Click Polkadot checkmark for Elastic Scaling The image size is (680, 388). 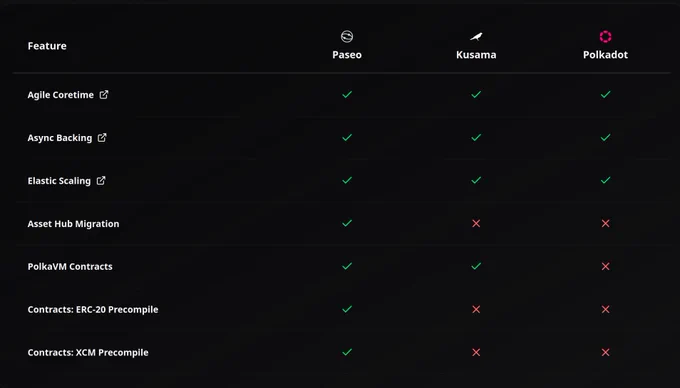(x=605, y=180)
